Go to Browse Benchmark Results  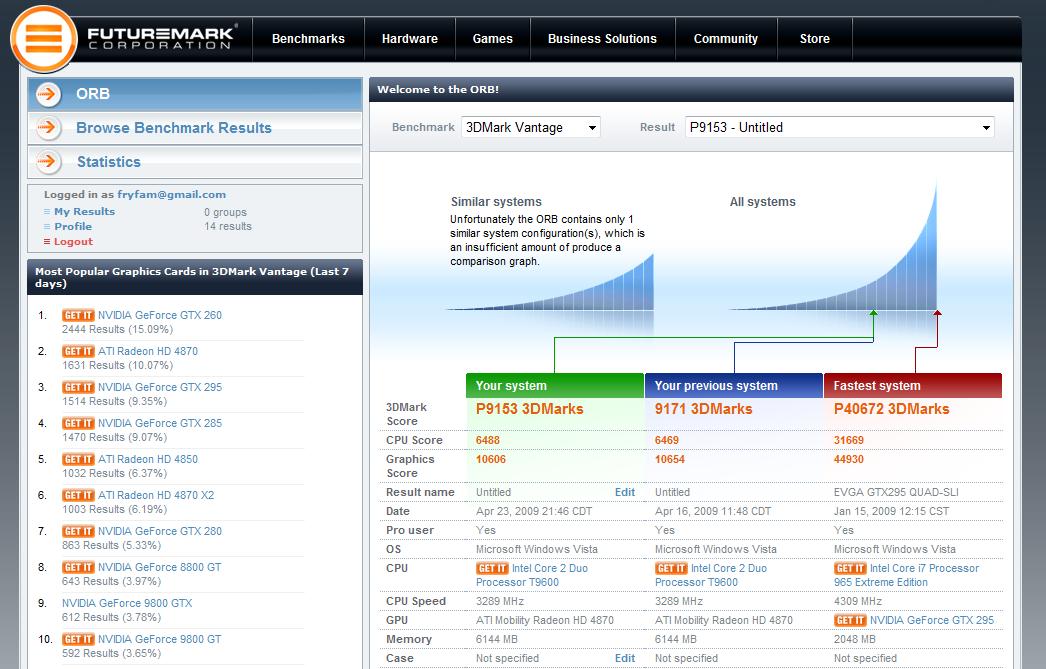tap(195, 127)
